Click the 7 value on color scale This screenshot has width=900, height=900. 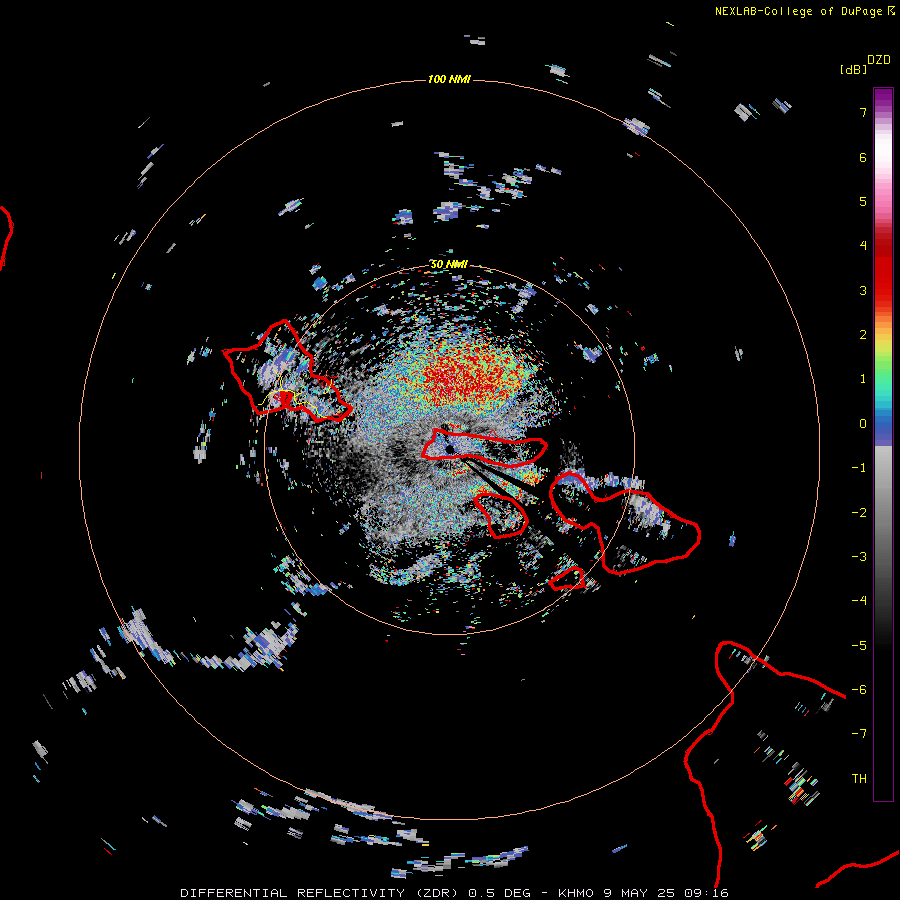863,112
